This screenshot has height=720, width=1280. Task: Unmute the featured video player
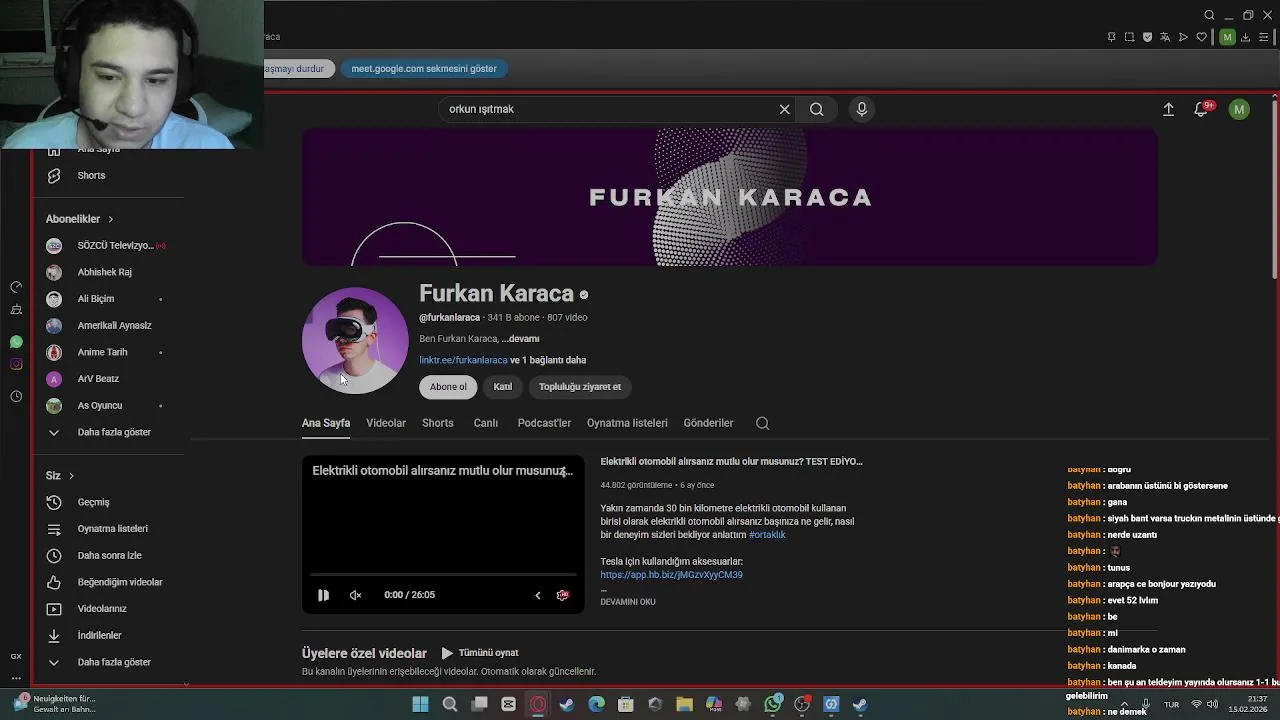[x=355, y=595]
